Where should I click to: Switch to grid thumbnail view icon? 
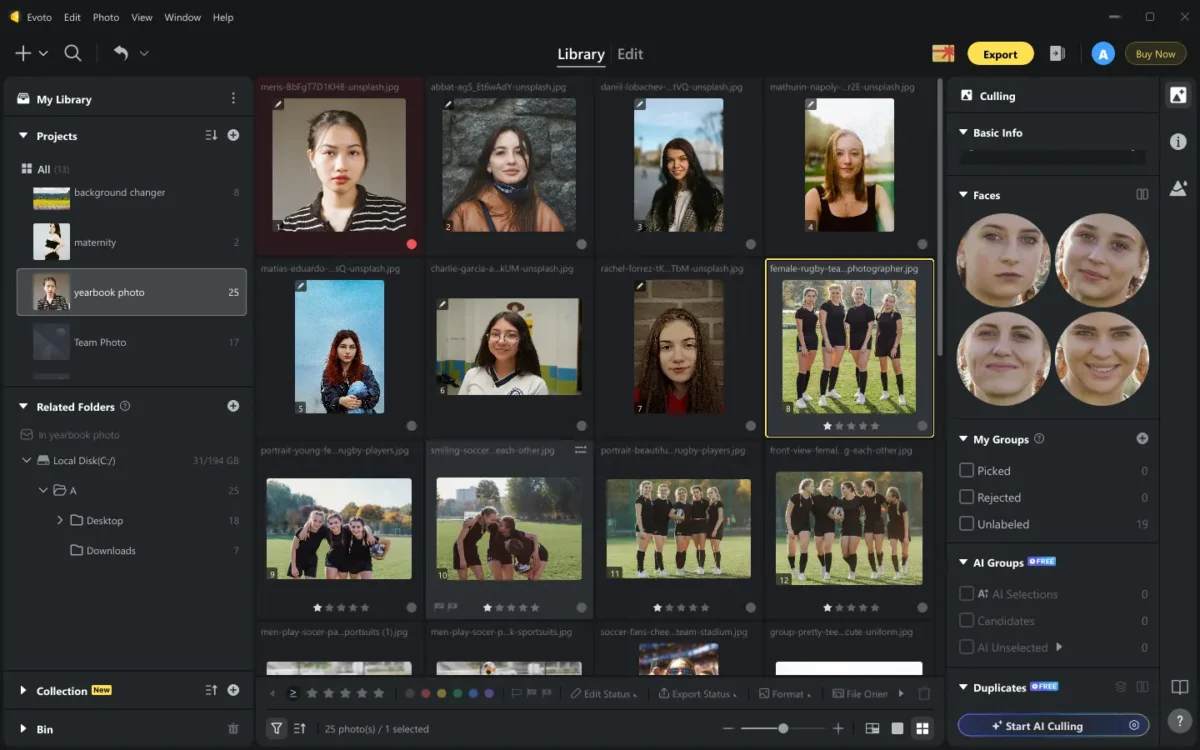(x=922, y=729)
